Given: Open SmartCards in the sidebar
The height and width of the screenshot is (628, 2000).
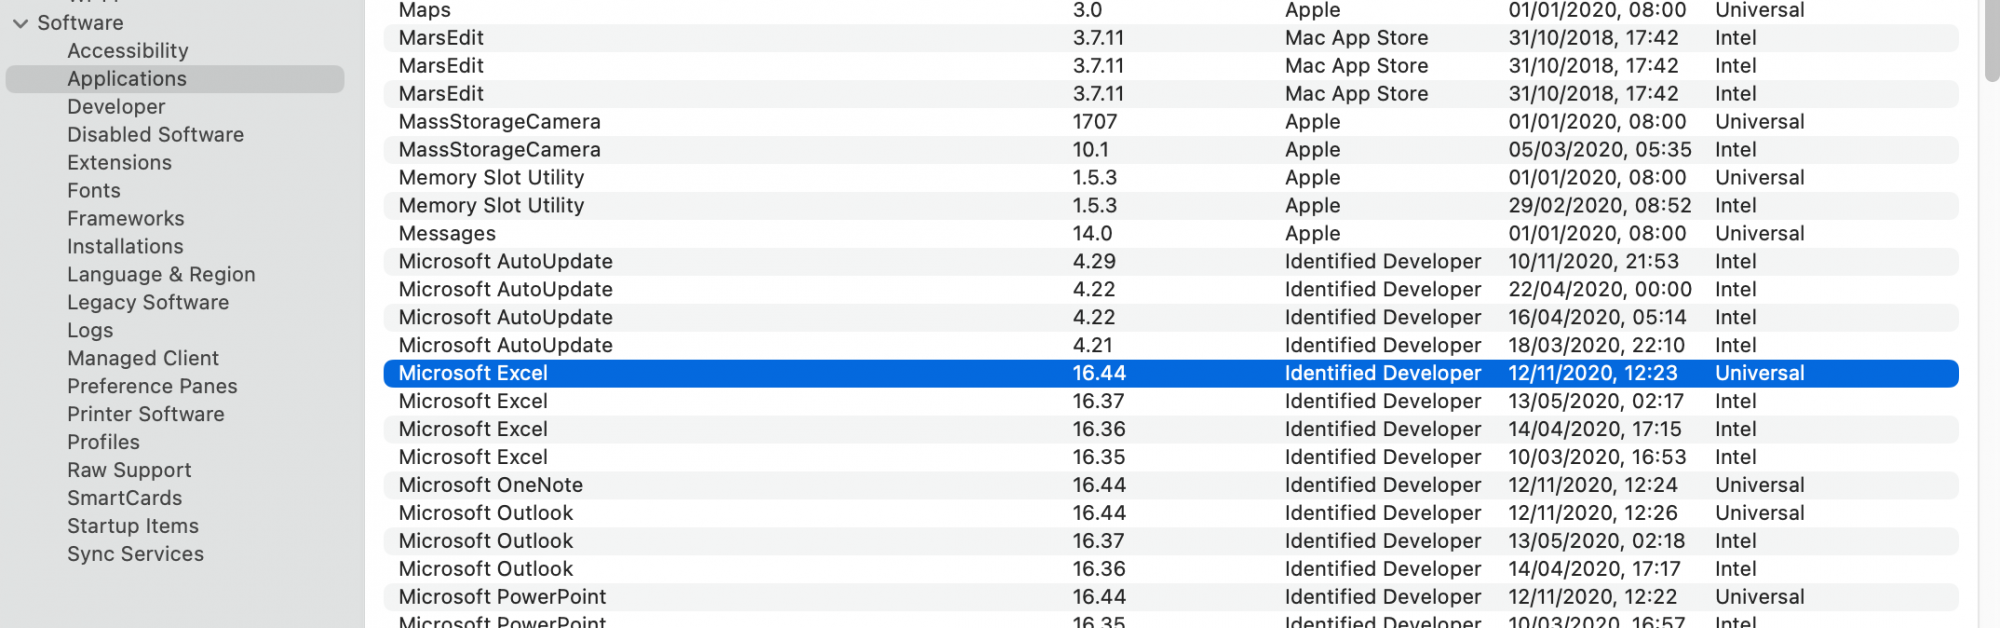Looking at the screenshot, I should tap(125, 499).
